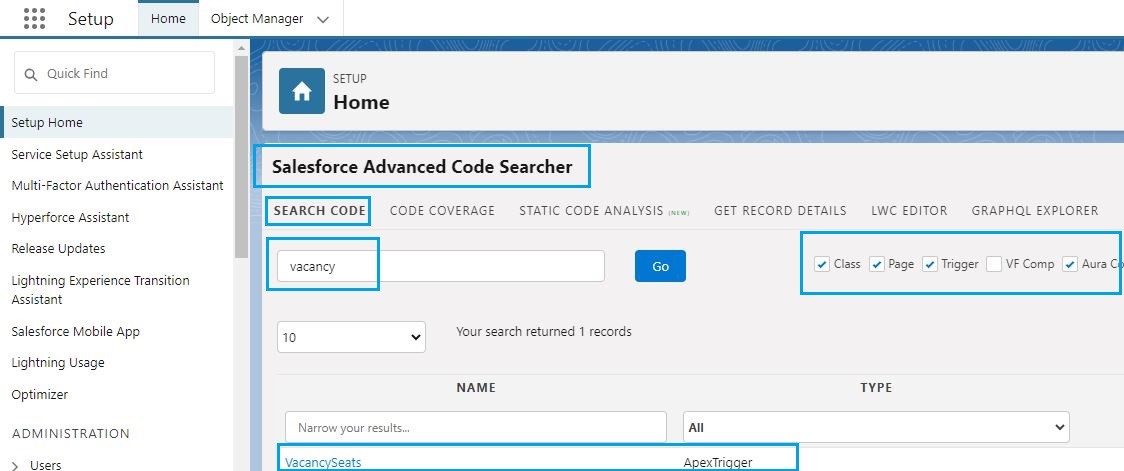Screen dimensions: 1124x471
Task: Switch to the CODE COVERAGE tab
Action: tap(442, 211)
